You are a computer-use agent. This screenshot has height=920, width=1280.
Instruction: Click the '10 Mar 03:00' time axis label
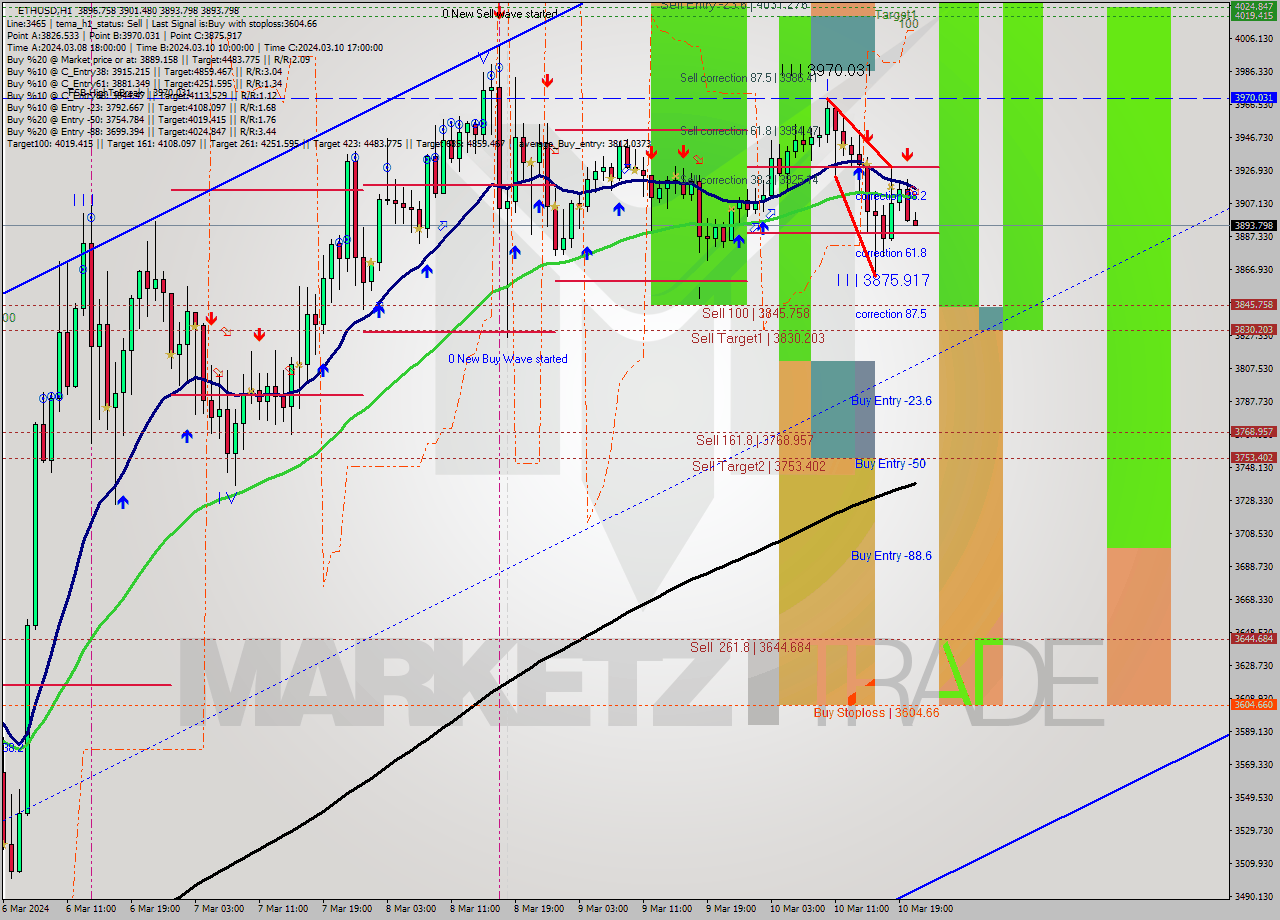(x=797, y=909)
